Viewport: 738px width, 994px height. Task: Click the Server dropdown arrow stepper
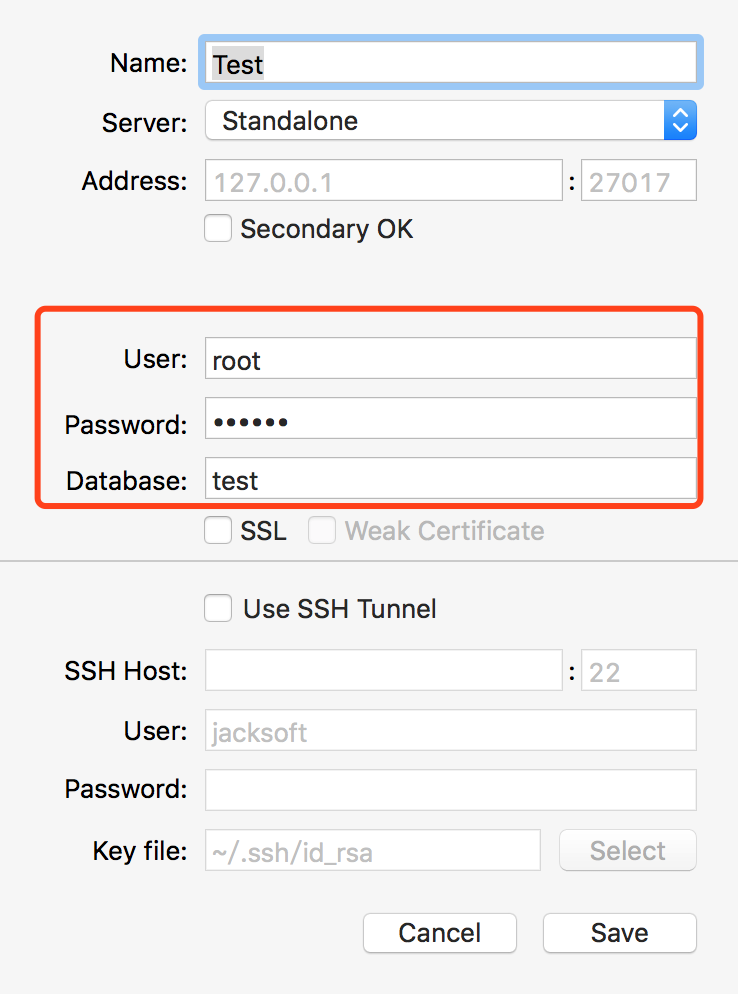pyautogui.click(x=680, y=122)
